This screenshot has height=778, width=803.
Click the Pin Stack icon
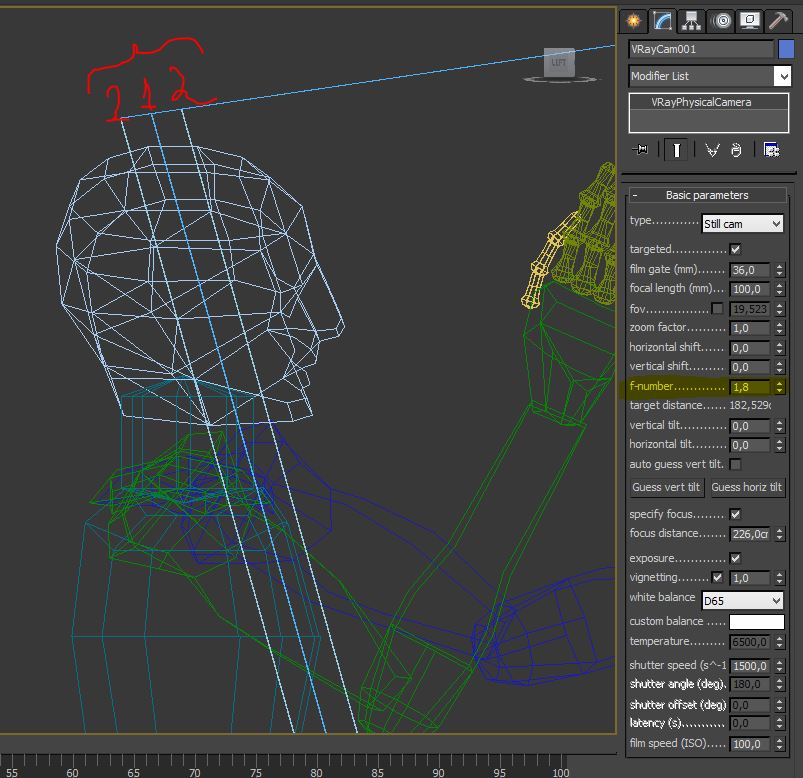(641, 149)
